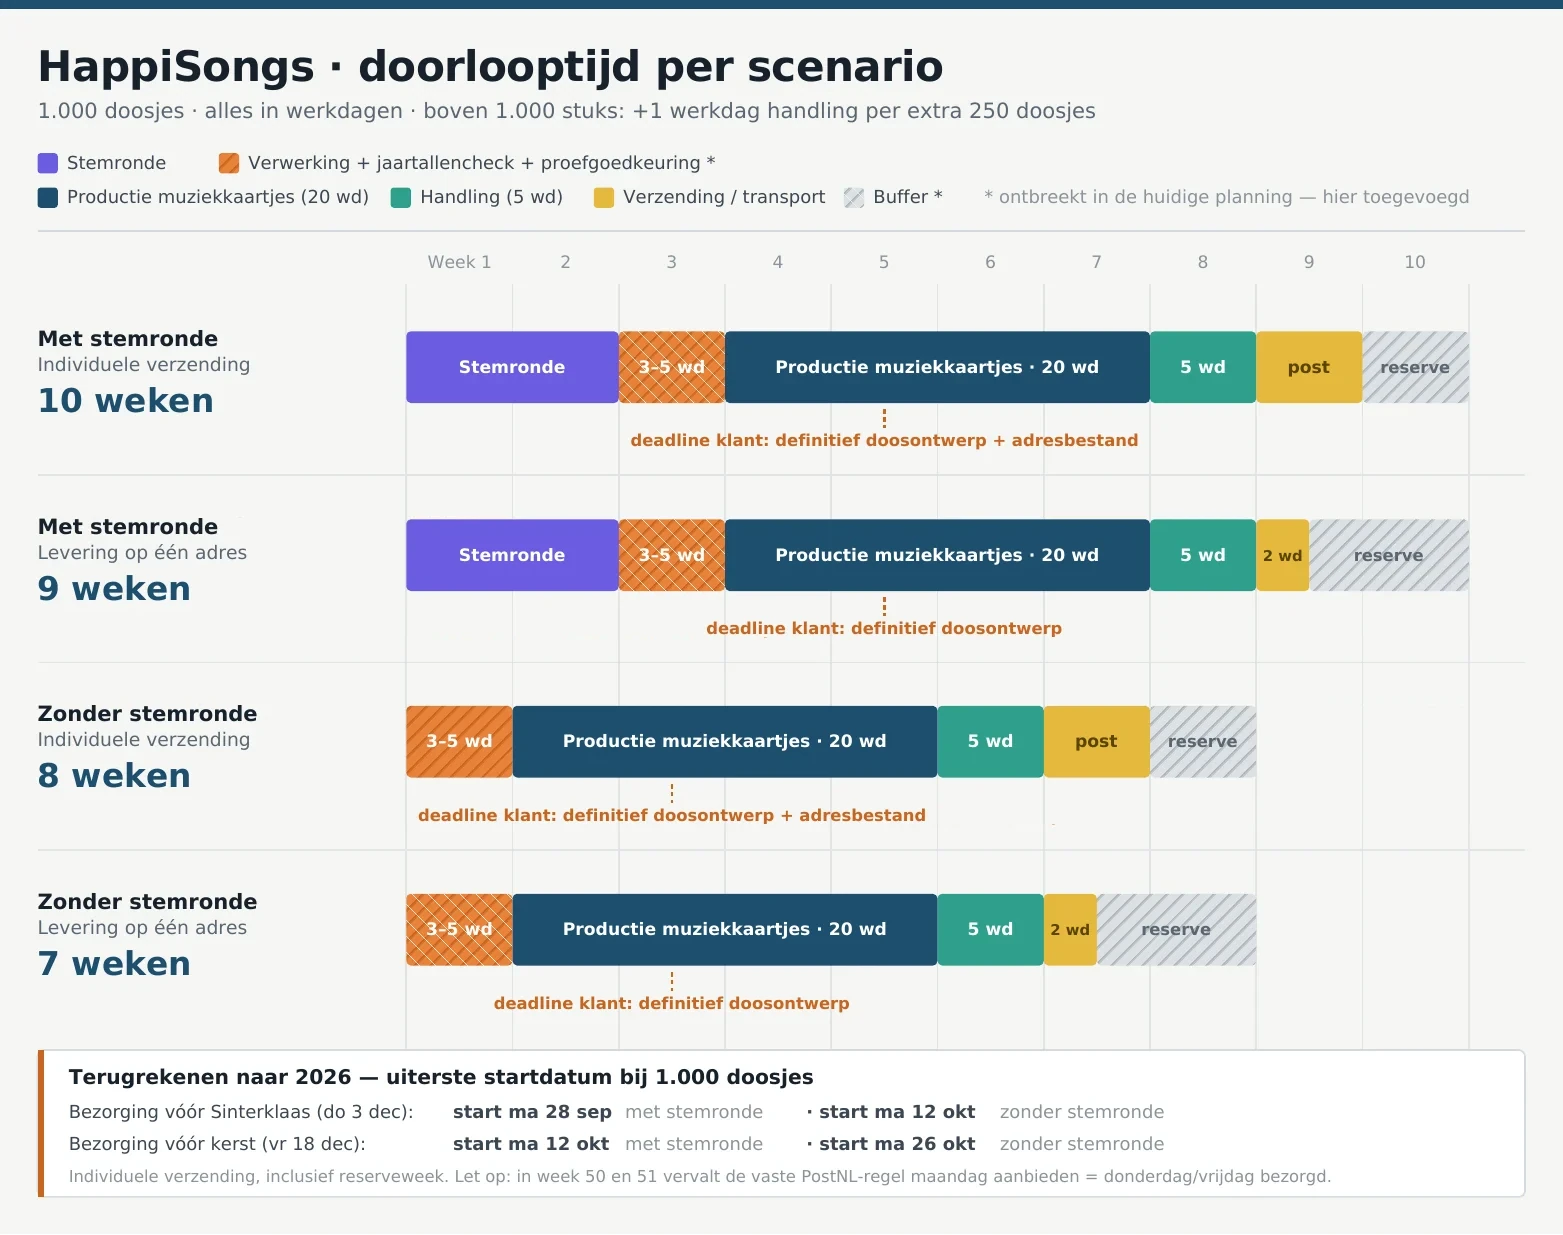The image size is (1563, 1235).
Task: Select the 3-5 wd bar in the 7 weken row
Action: 459,930
